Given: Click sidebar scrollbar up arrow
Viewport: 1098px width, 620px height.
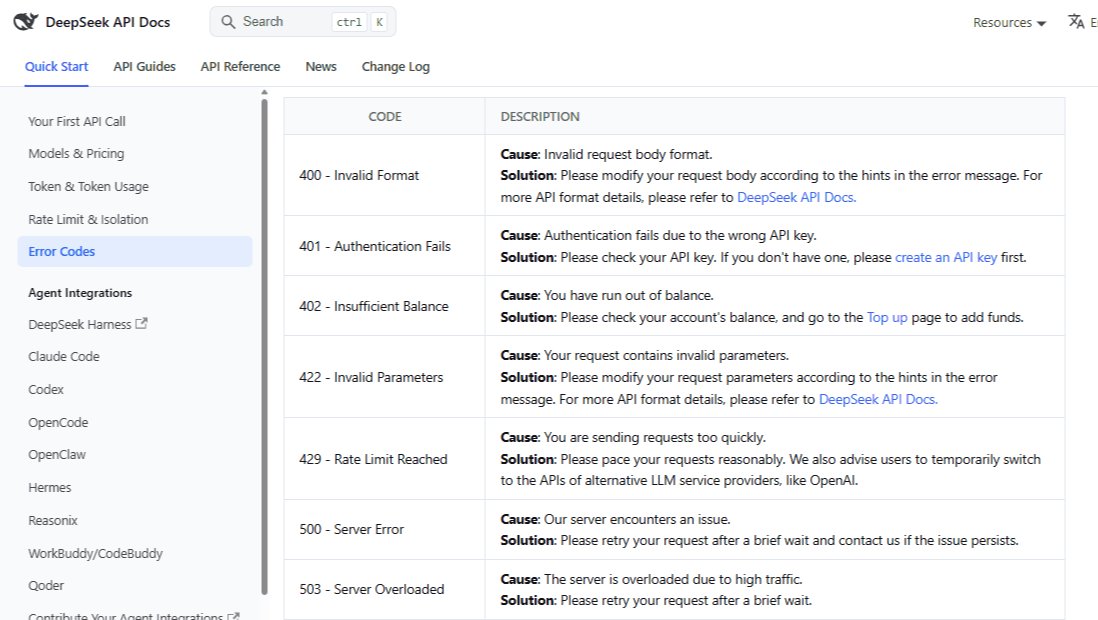Looking at the screenshot, I should pos(264,92).
